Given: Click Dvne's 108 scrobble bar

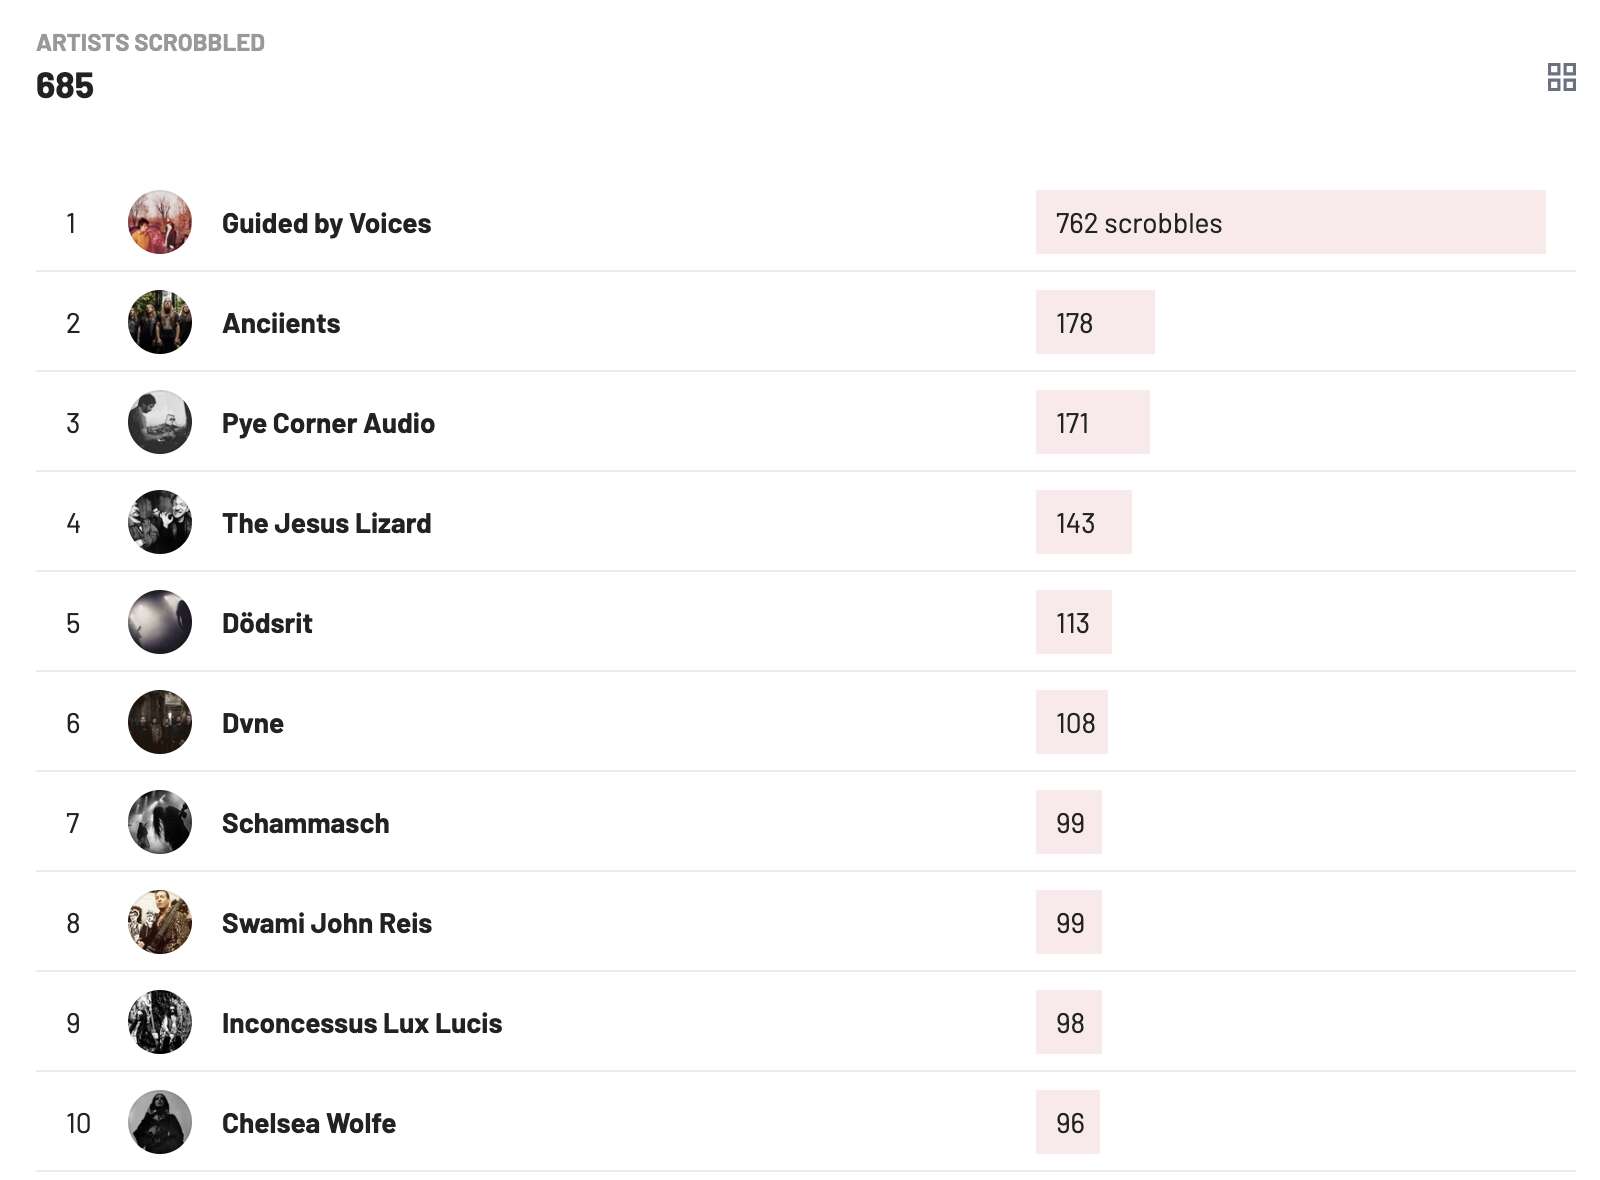Looking at the screenshot, I should 1072,722.
